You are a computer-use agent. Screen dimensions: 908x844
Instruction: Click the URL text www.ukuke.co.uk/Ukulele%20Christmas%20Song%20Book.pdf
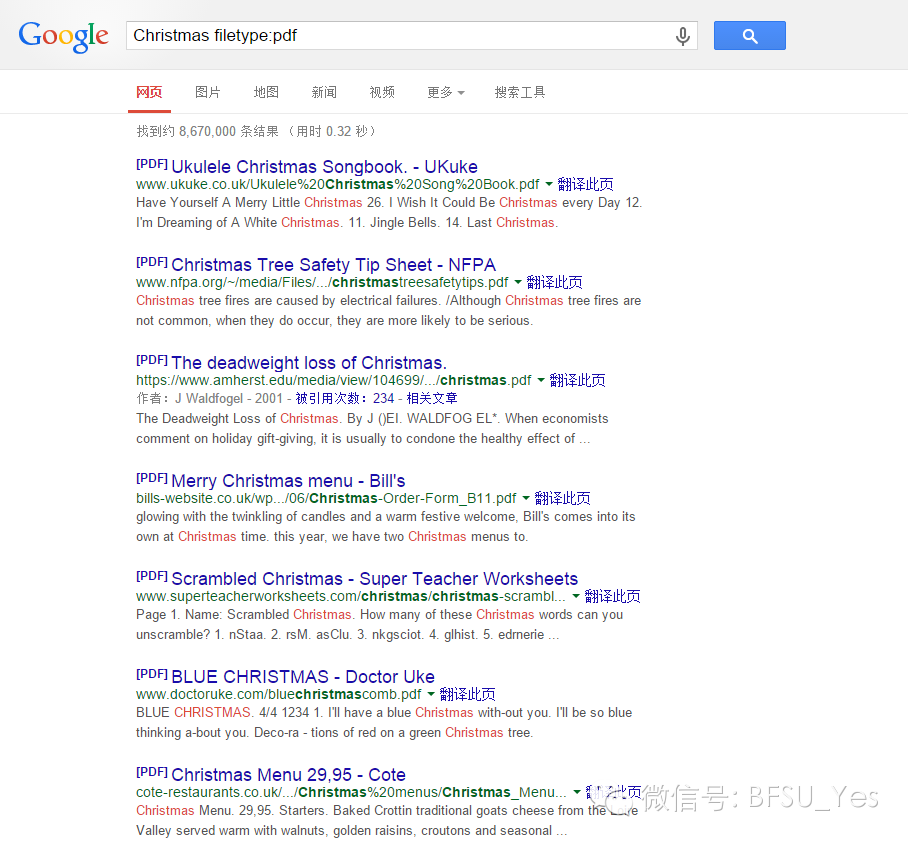[338, 184]
